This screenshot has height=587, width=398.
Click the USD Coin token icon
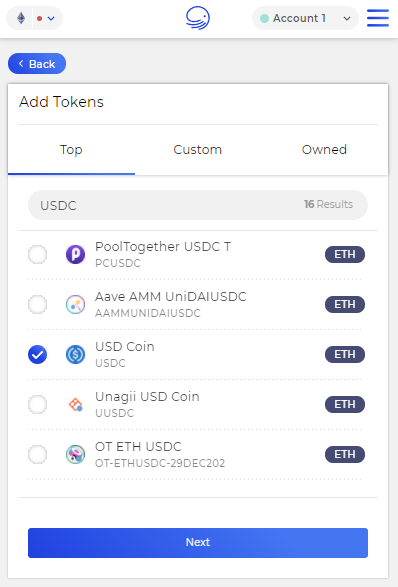75,355
